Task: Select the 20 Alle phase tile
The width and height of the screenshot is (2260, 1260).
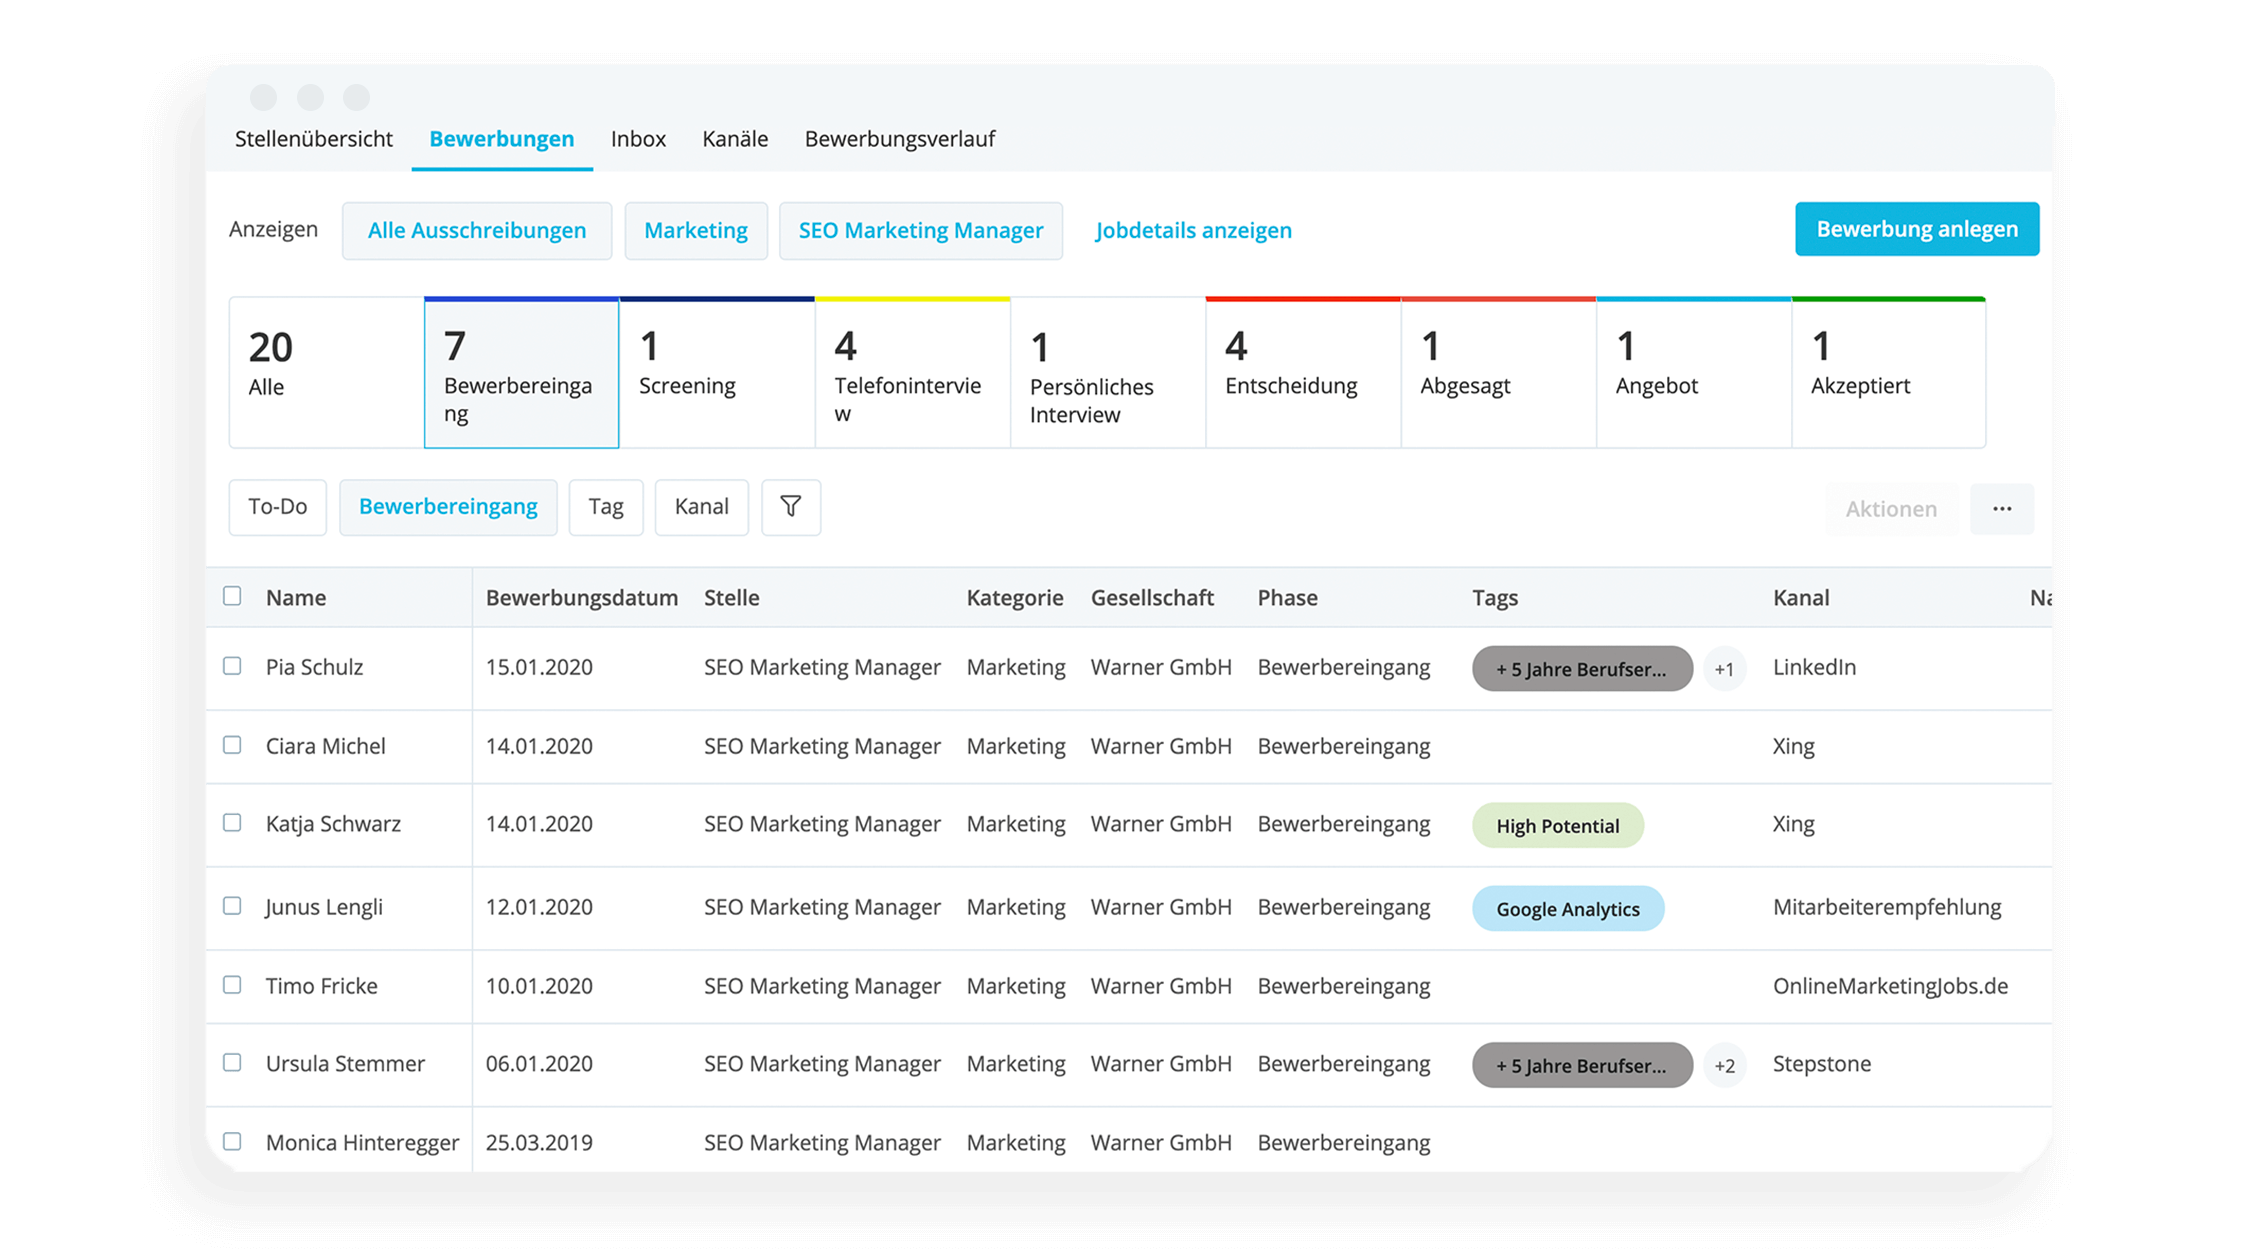Action: [326, 372]
